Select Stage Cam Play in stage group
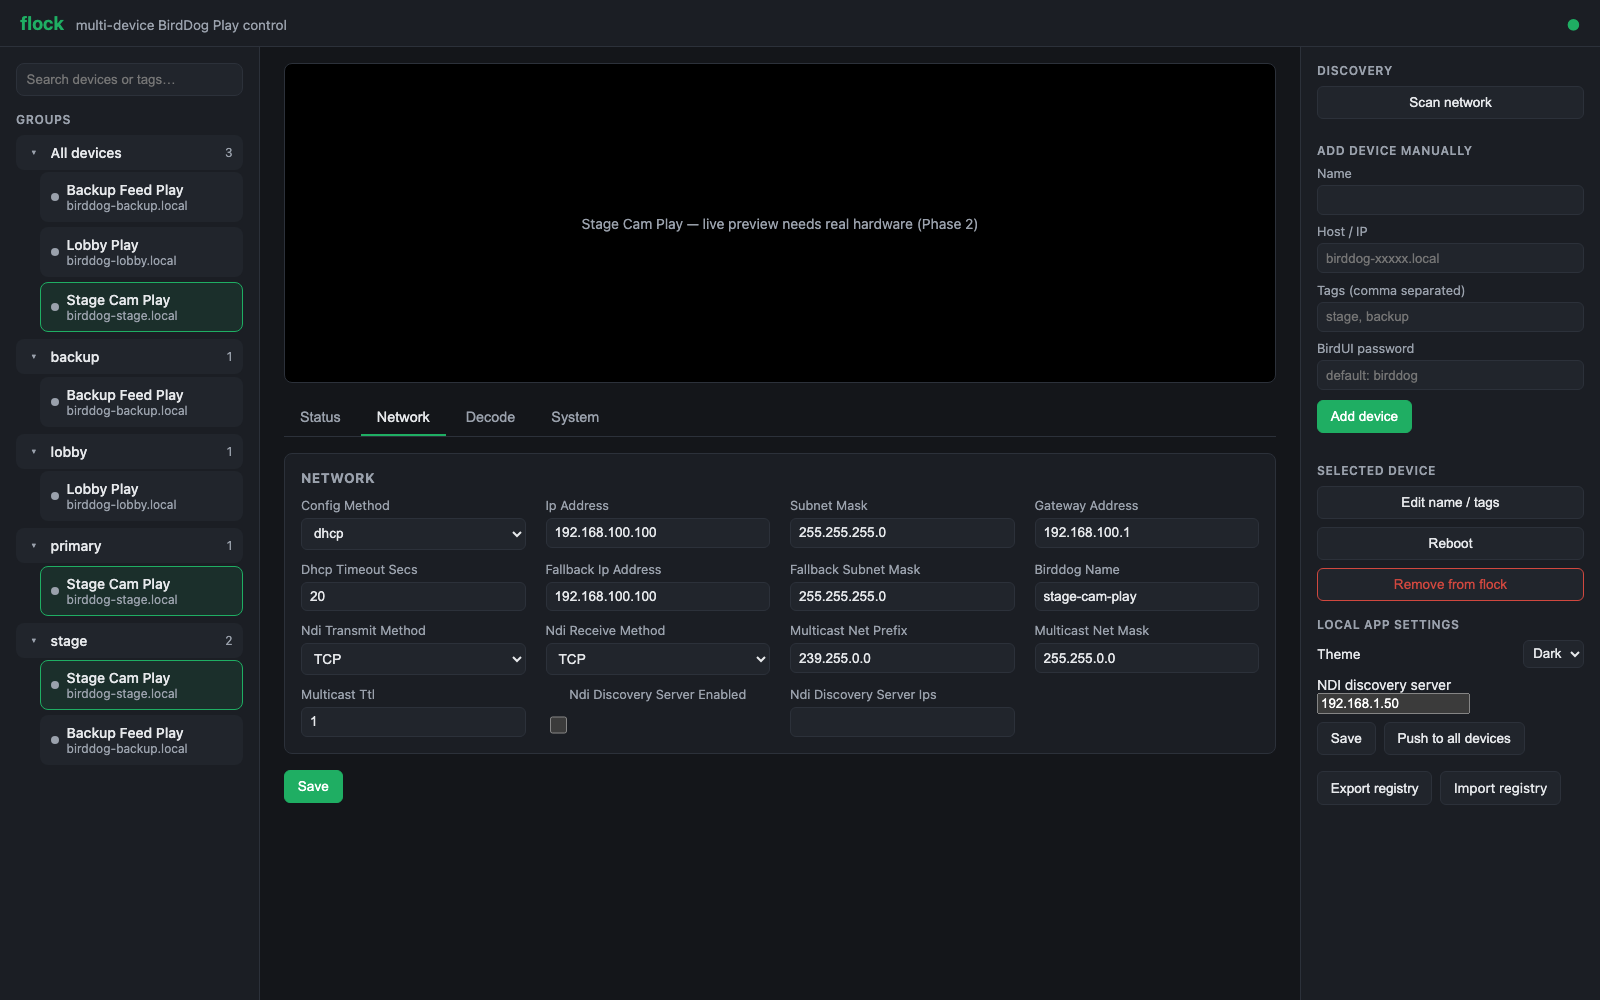1600x1000 pixels. point(141,685)
